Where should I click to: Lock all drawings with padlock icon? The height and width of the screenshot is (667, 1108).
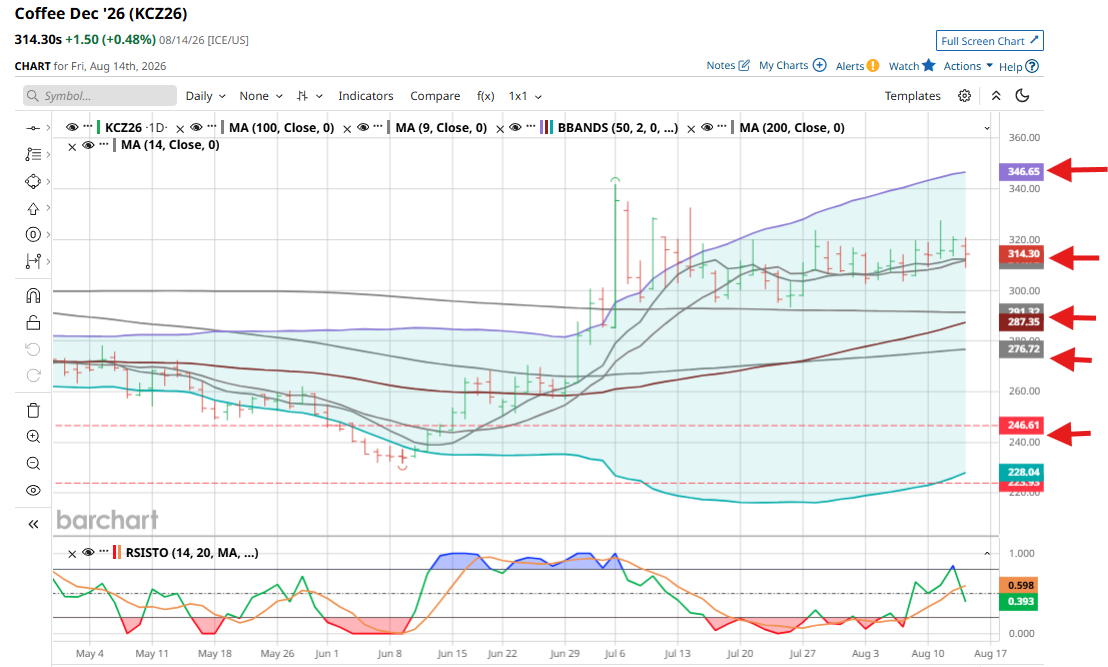(33, 323)
